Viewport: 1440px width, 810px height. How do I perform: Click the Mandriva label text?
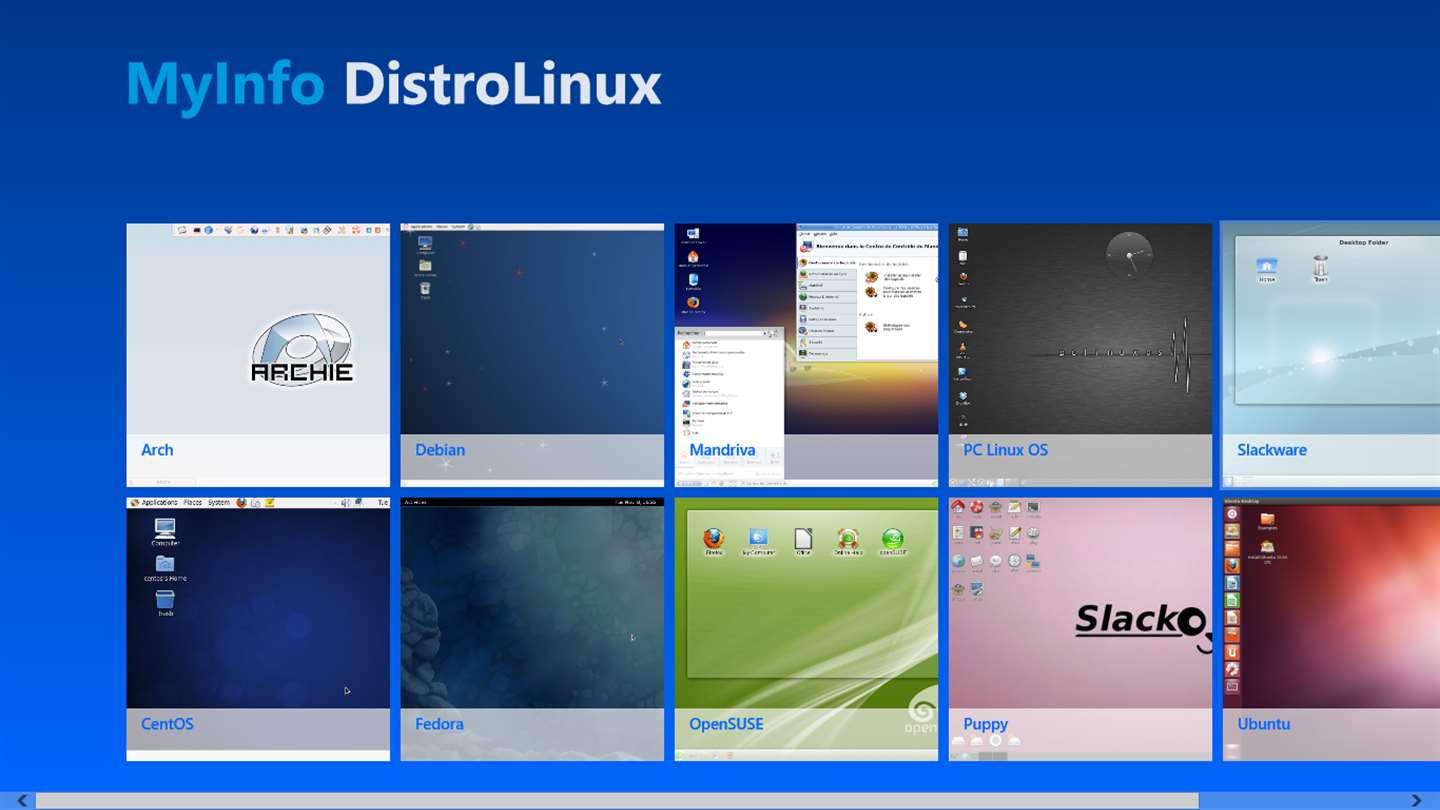click(722, 450)
